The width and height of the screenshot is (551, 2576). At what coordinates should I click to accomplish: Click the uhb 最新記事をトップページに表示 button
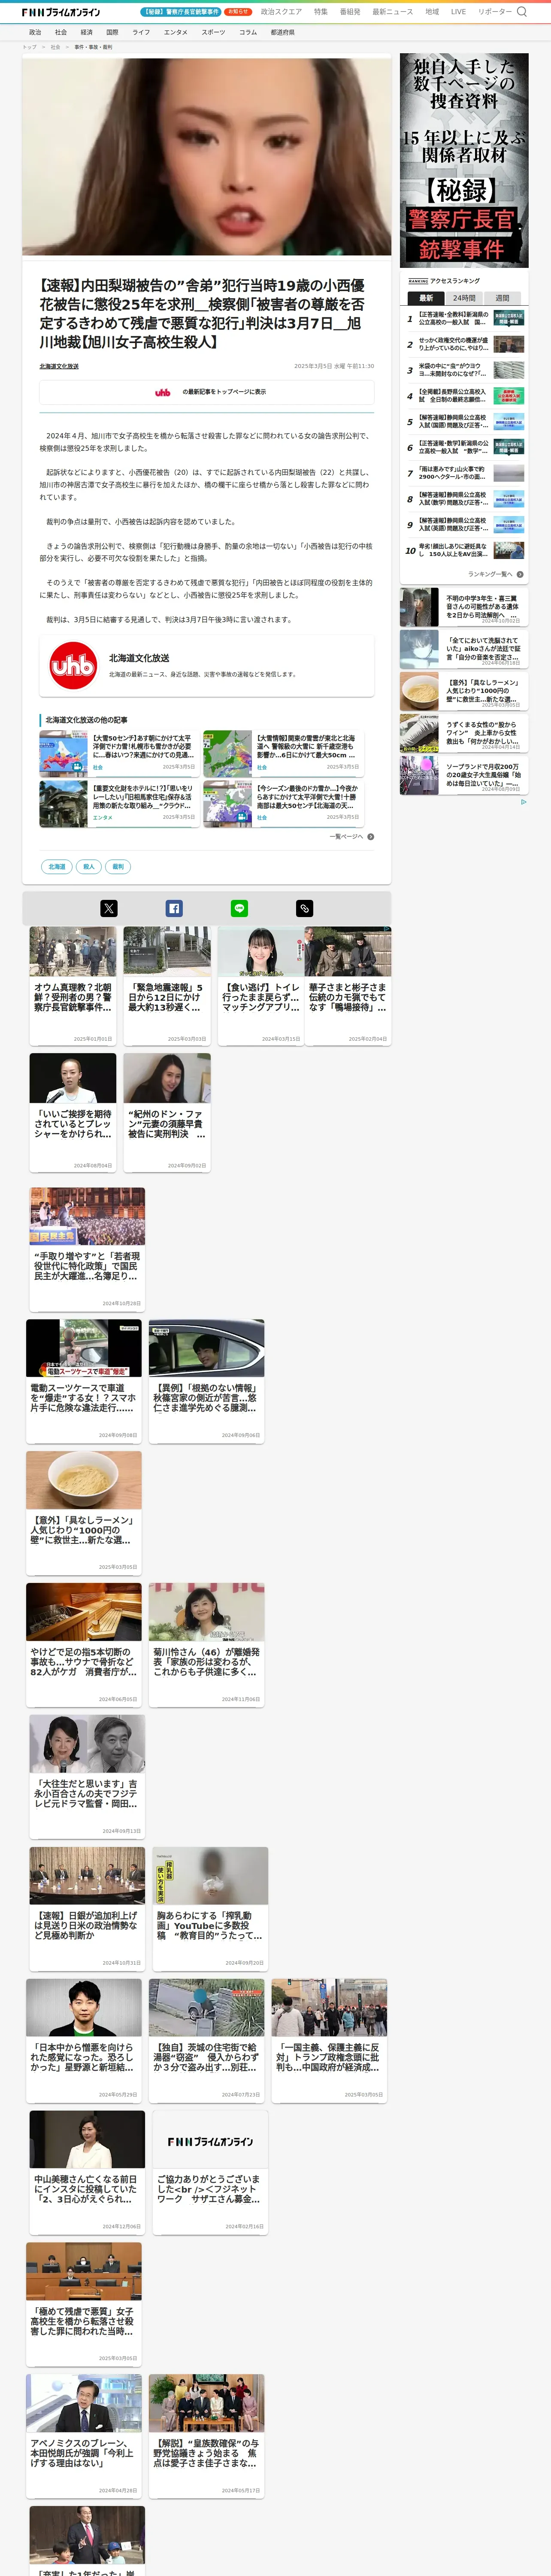point(207,392)
